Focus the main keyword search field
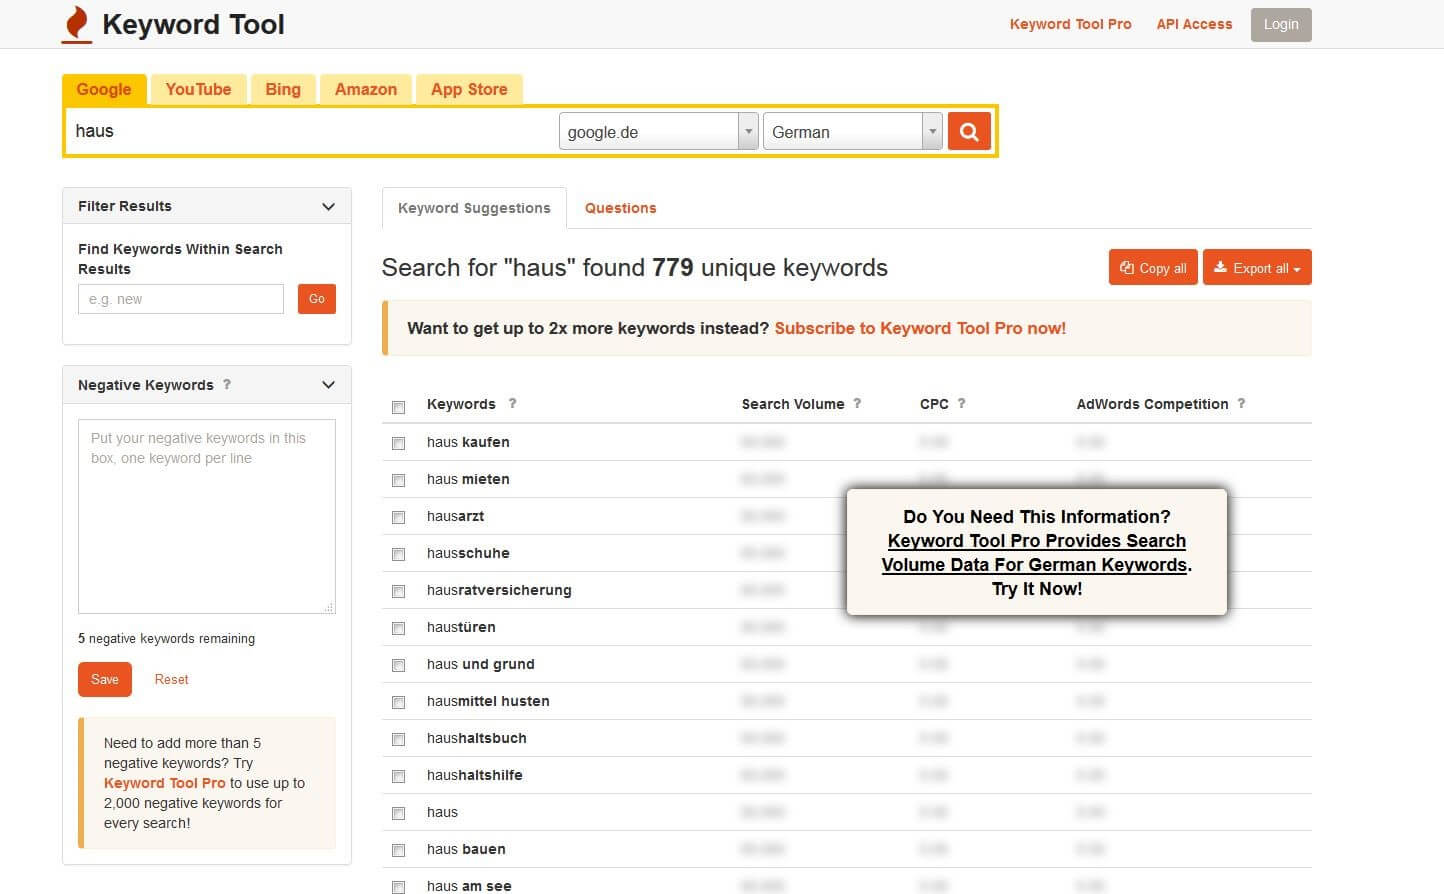This screenshot has height=894, width=1444. pyautogui.click(x=310, y=131)
